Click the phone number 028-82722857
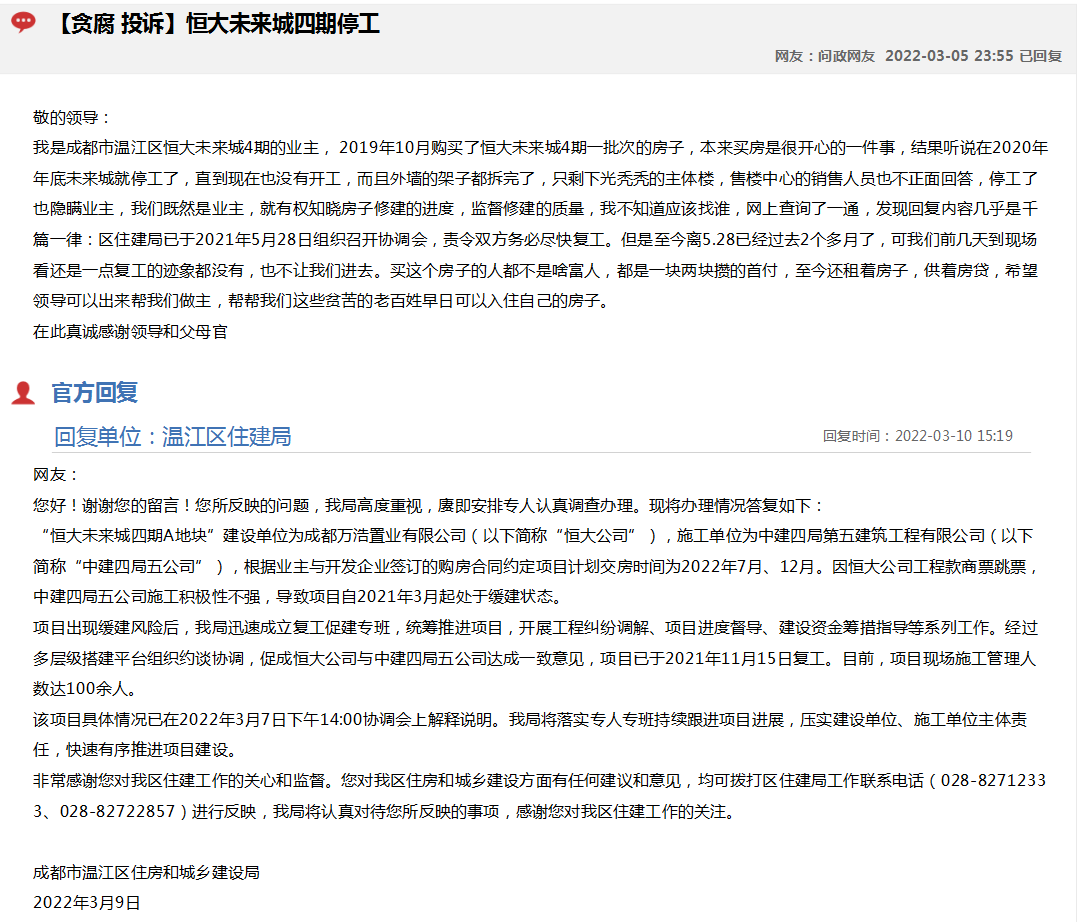 (118, 812)
